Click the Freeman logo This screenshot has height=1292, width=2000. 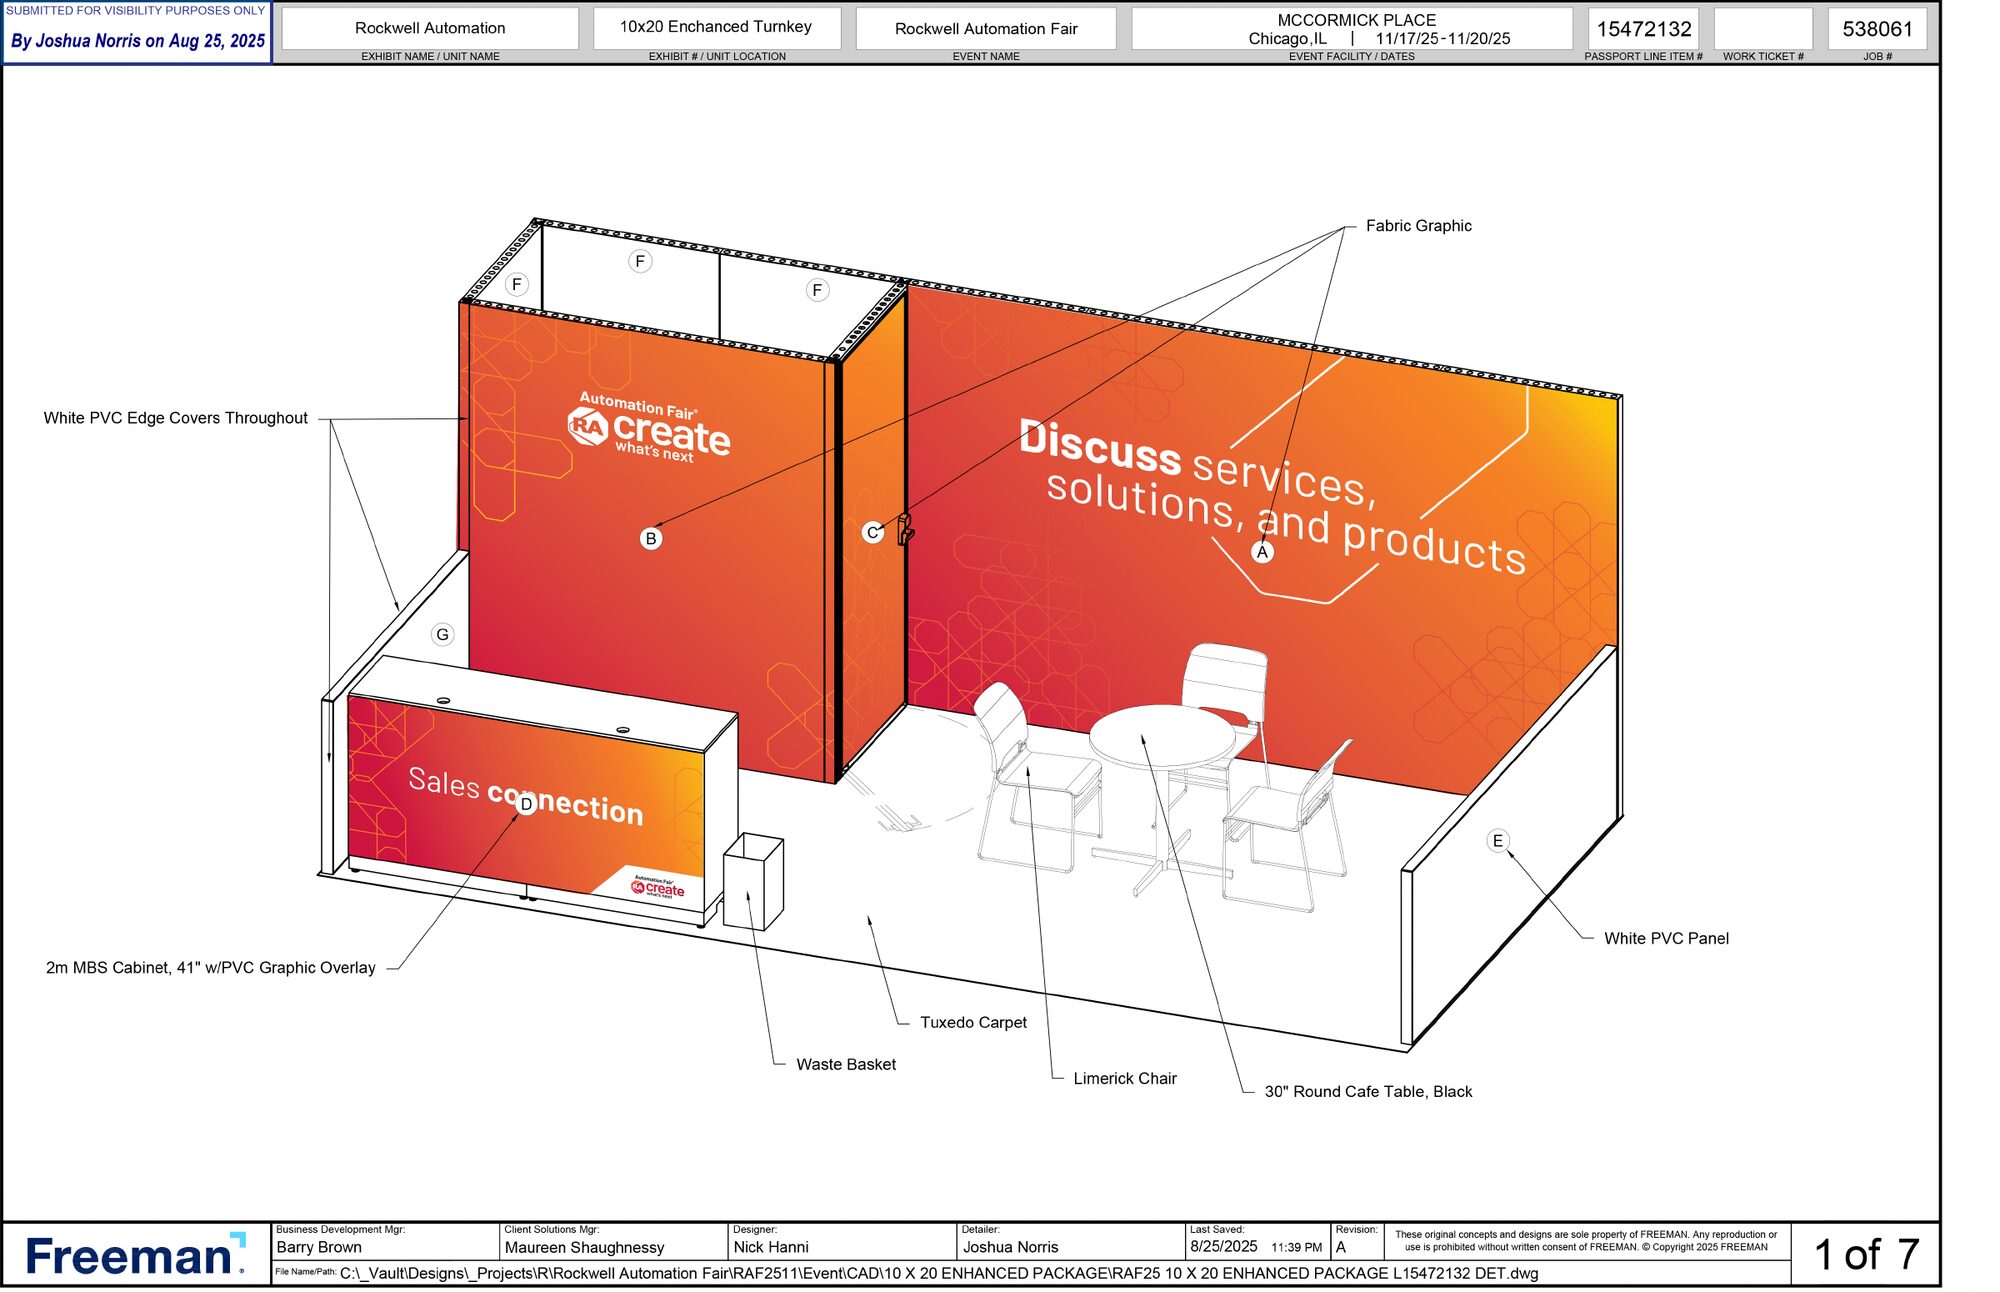(x=135, y=1255)
